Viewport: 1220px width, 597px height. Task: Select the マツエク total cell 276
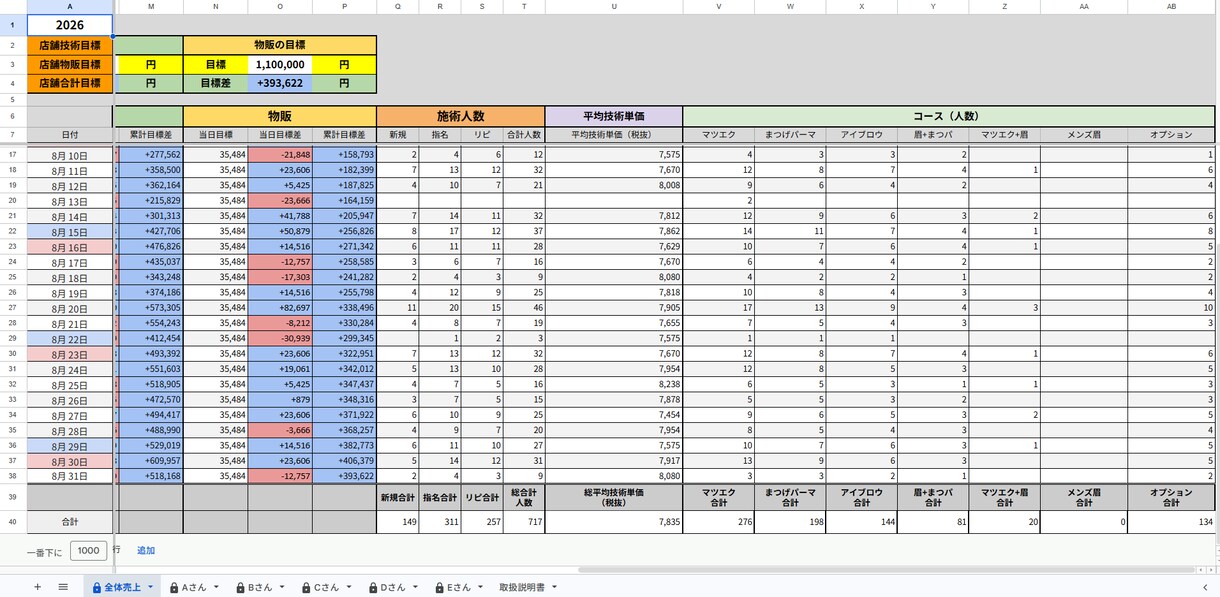[x=719, y=521]
